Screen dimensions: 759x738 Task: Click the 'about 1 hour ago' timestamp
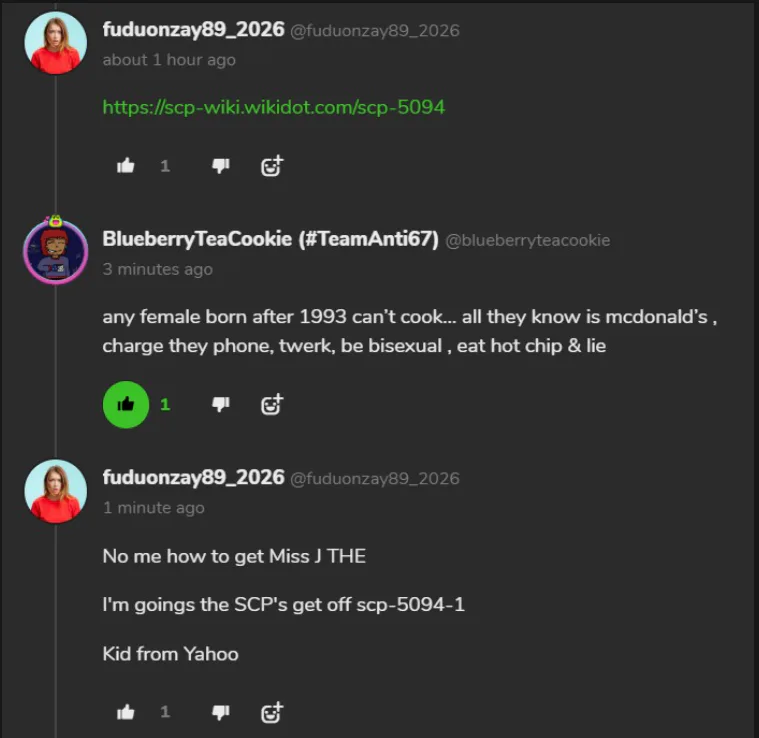pos(169,60)
